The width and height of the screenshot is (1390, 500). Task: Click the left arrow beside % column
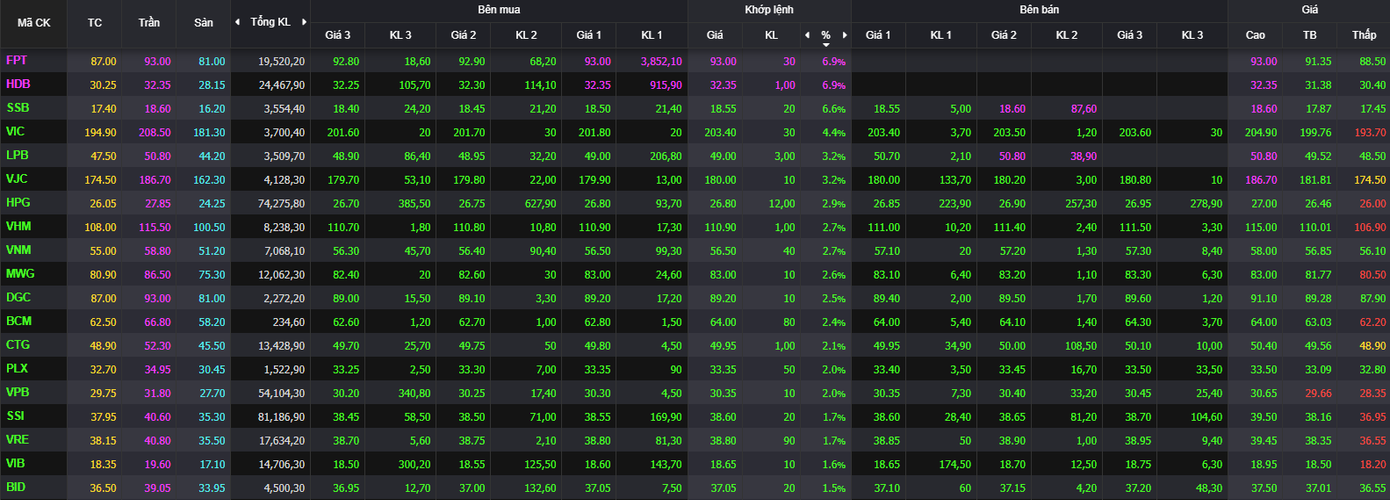(x=807, y=35)
